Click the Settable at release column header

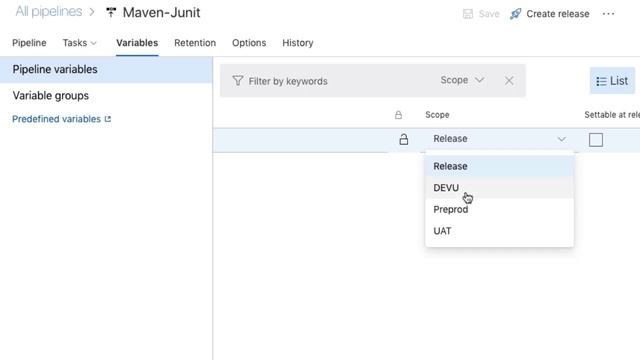[x=612, y=115]
